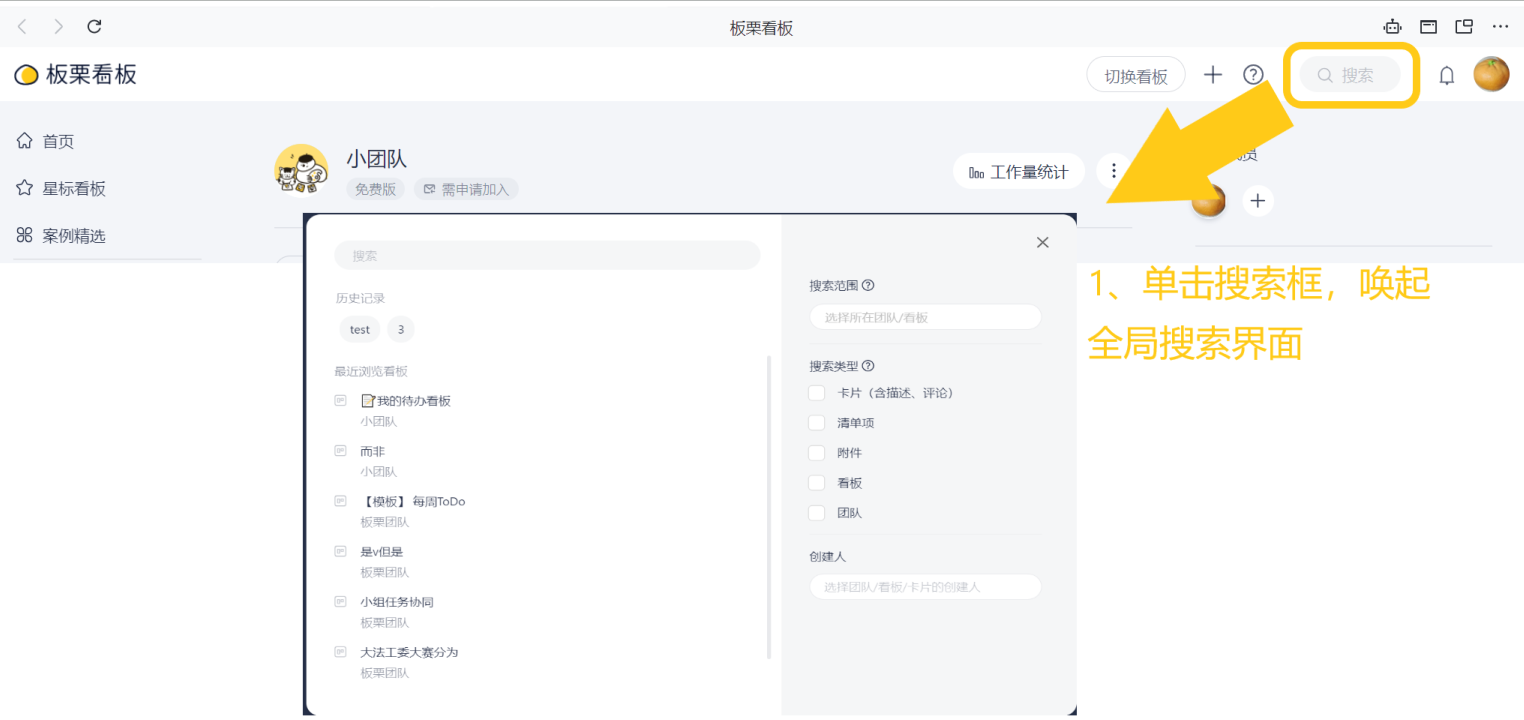Click the plus icon beside 切换看板
This screenshot has width=1524, height=720.
[1212, 75]
